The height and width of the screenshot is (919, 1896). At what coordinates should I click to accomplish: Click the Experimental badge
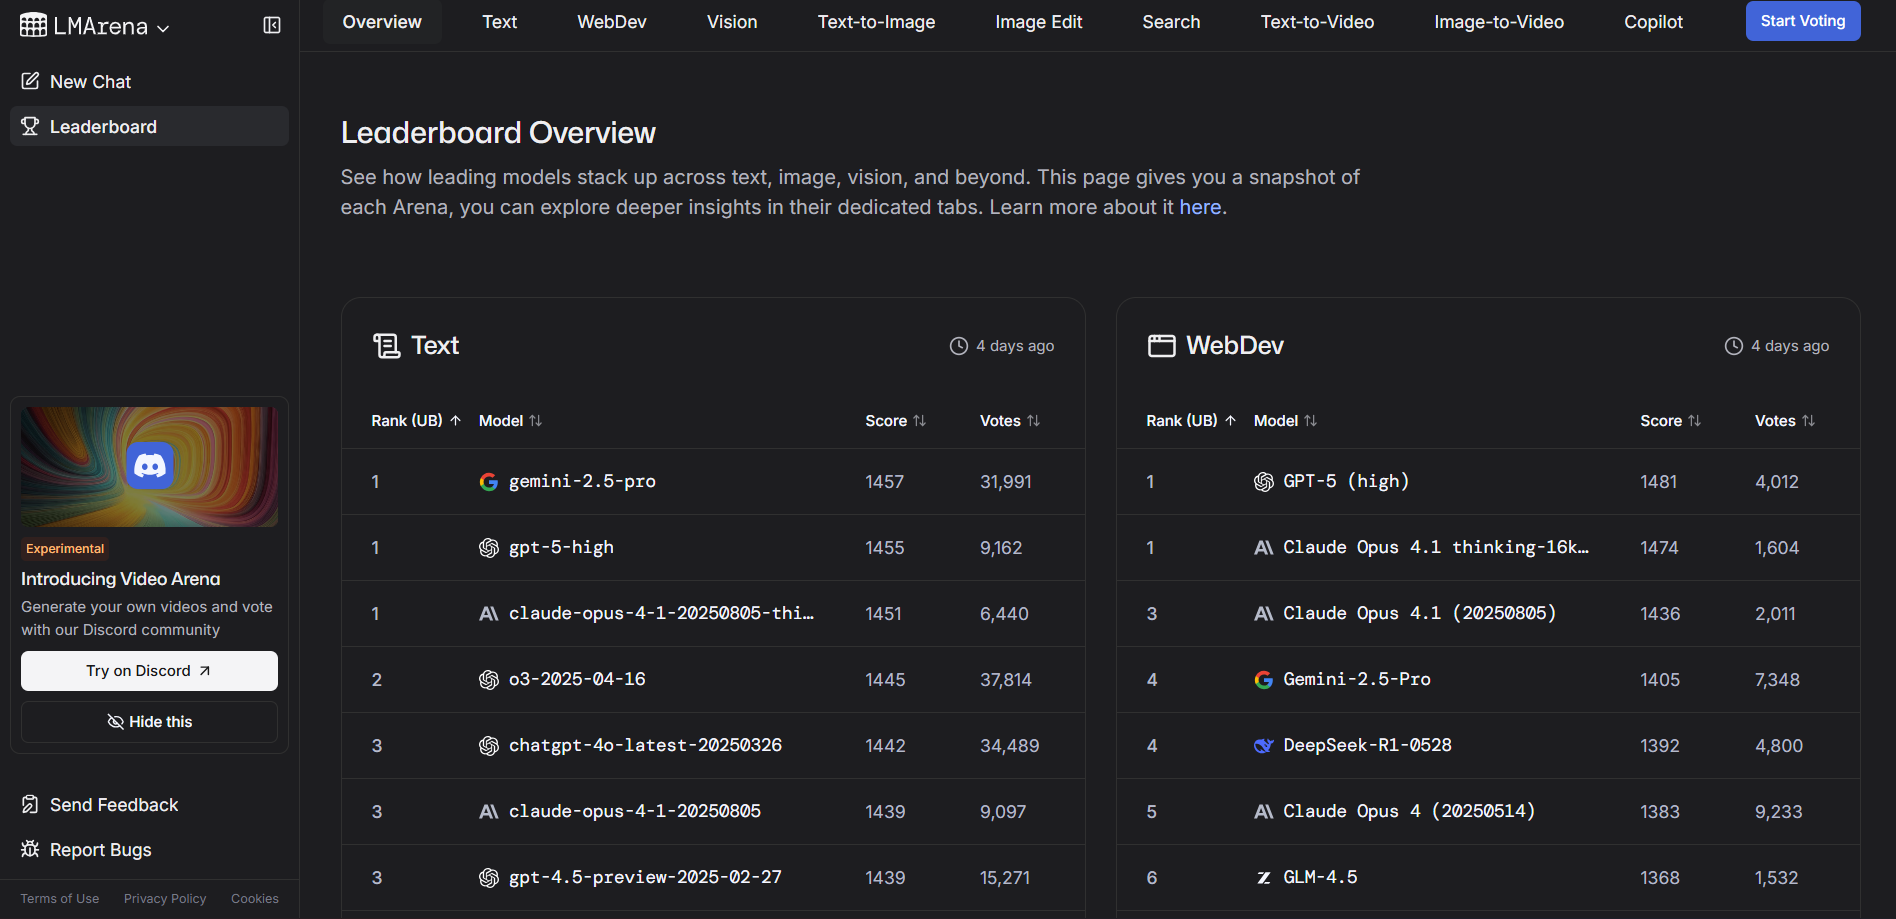coord(65,549)
